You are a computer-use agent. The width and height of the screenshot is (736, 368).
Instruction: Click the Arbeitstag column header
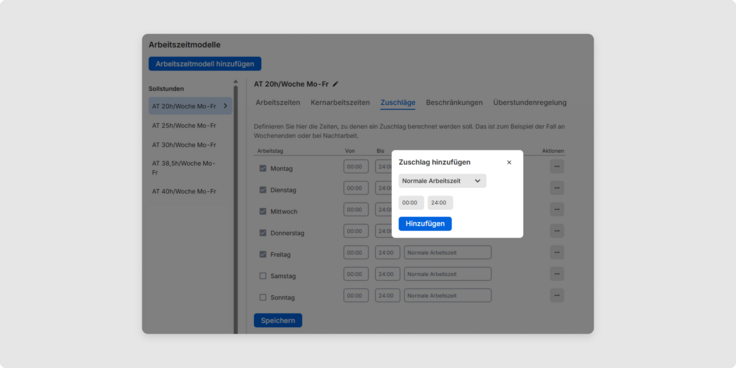[x=270, y=151]
